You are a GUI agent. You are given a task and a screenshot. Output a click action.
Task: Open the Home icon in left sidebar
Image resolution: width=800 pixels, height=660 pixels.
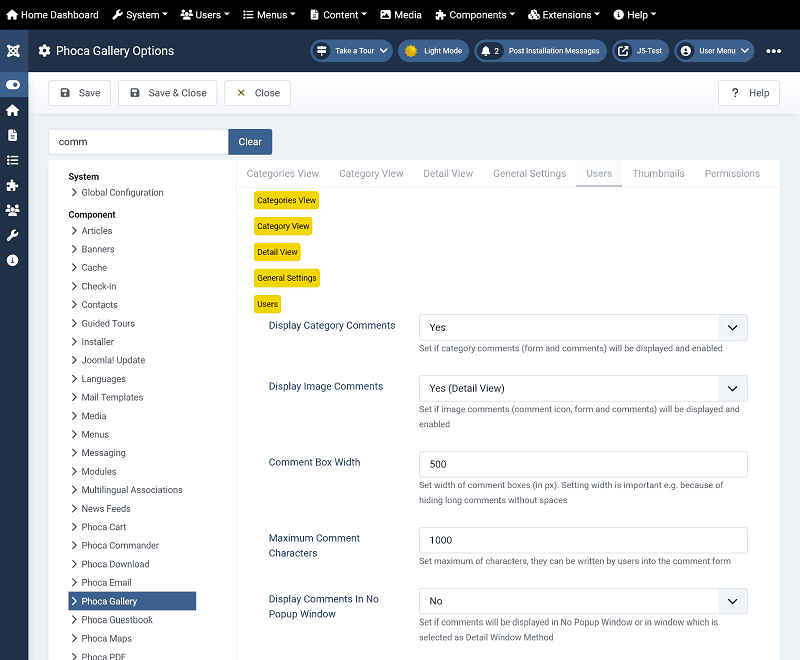tap(13, 110)
